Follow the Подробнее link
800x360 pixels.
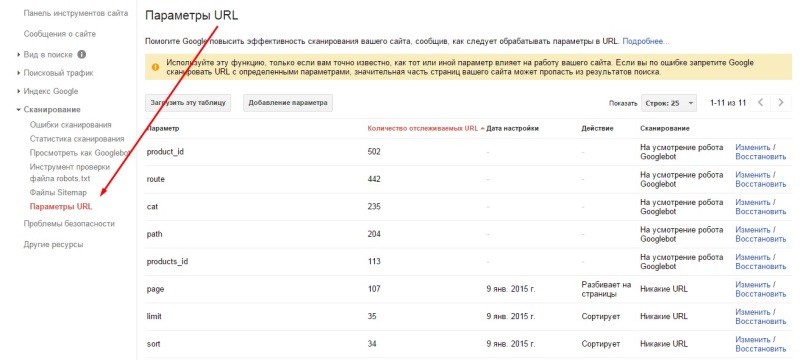coord(645,41)
